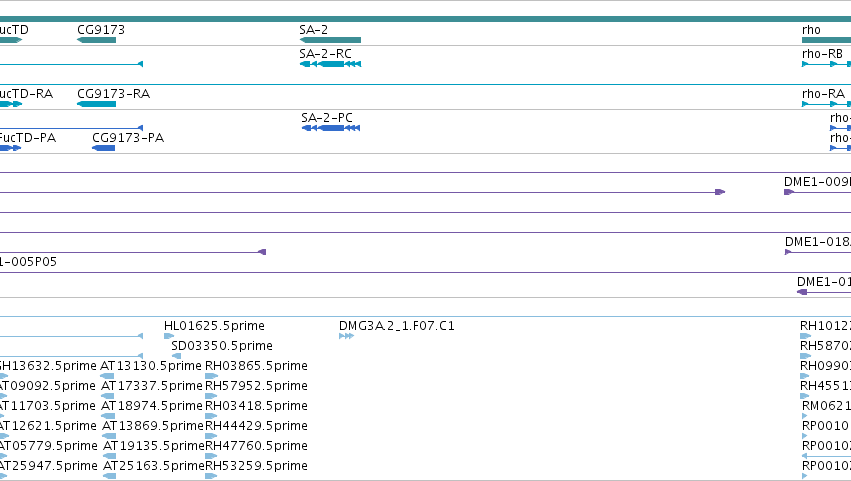
Task: Click the AT13869.5prime EST label
Action: pyautogui.click(x=153, y=426)
